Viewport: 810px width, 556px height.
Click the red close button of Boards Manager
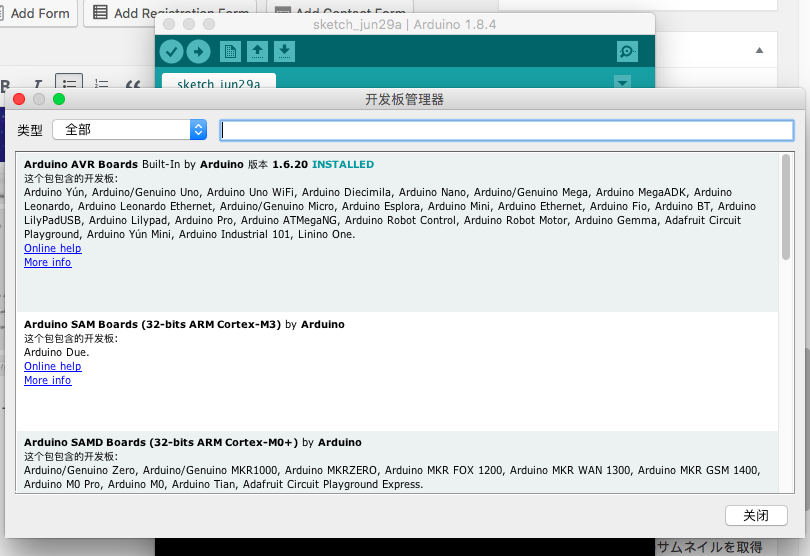pyautogui.click(x=19, y=99)
